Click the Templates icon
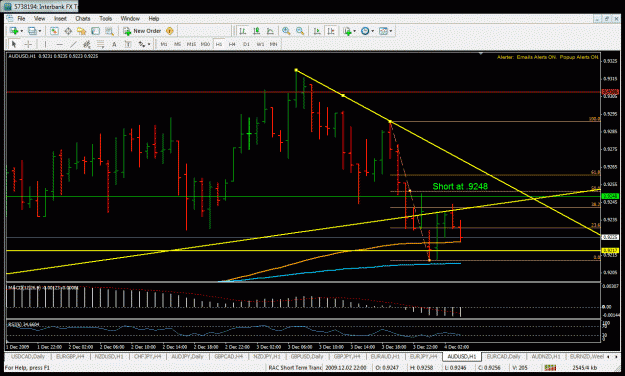The width and height of the screenshot is (625, 376). [383, 31]
